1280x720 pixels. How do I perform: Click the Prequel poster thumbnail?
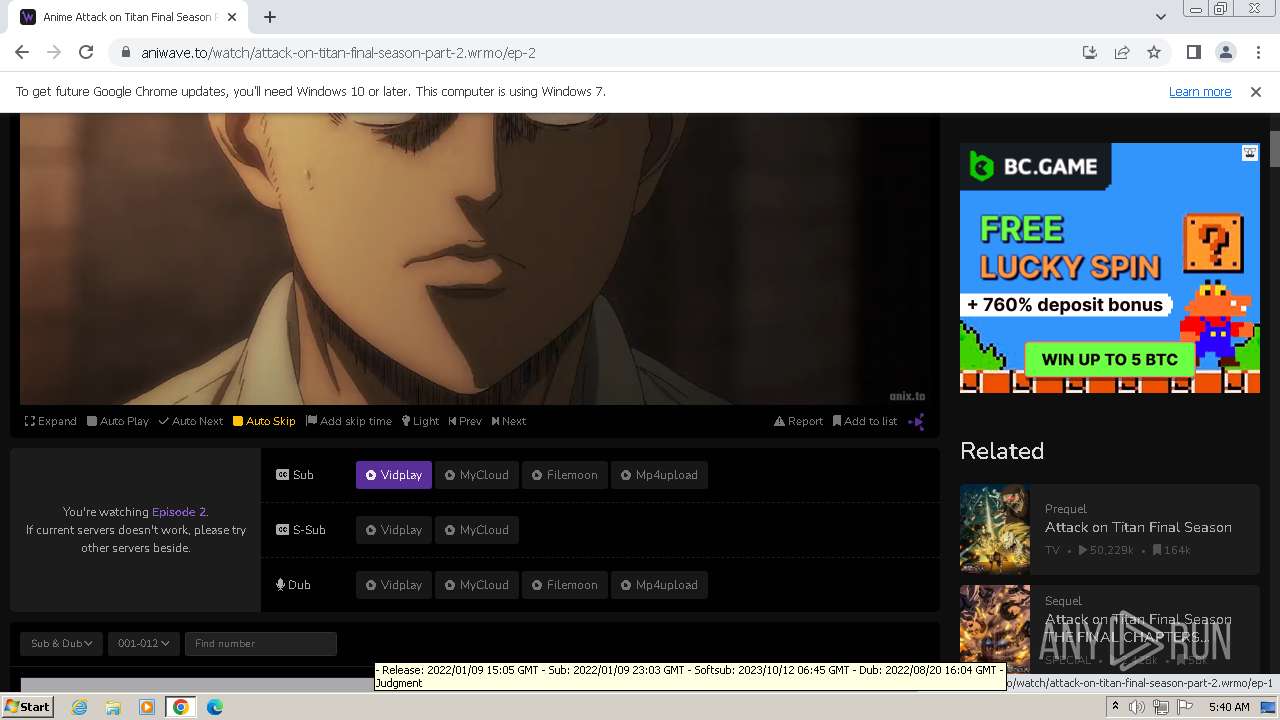(x=995, y=529)
